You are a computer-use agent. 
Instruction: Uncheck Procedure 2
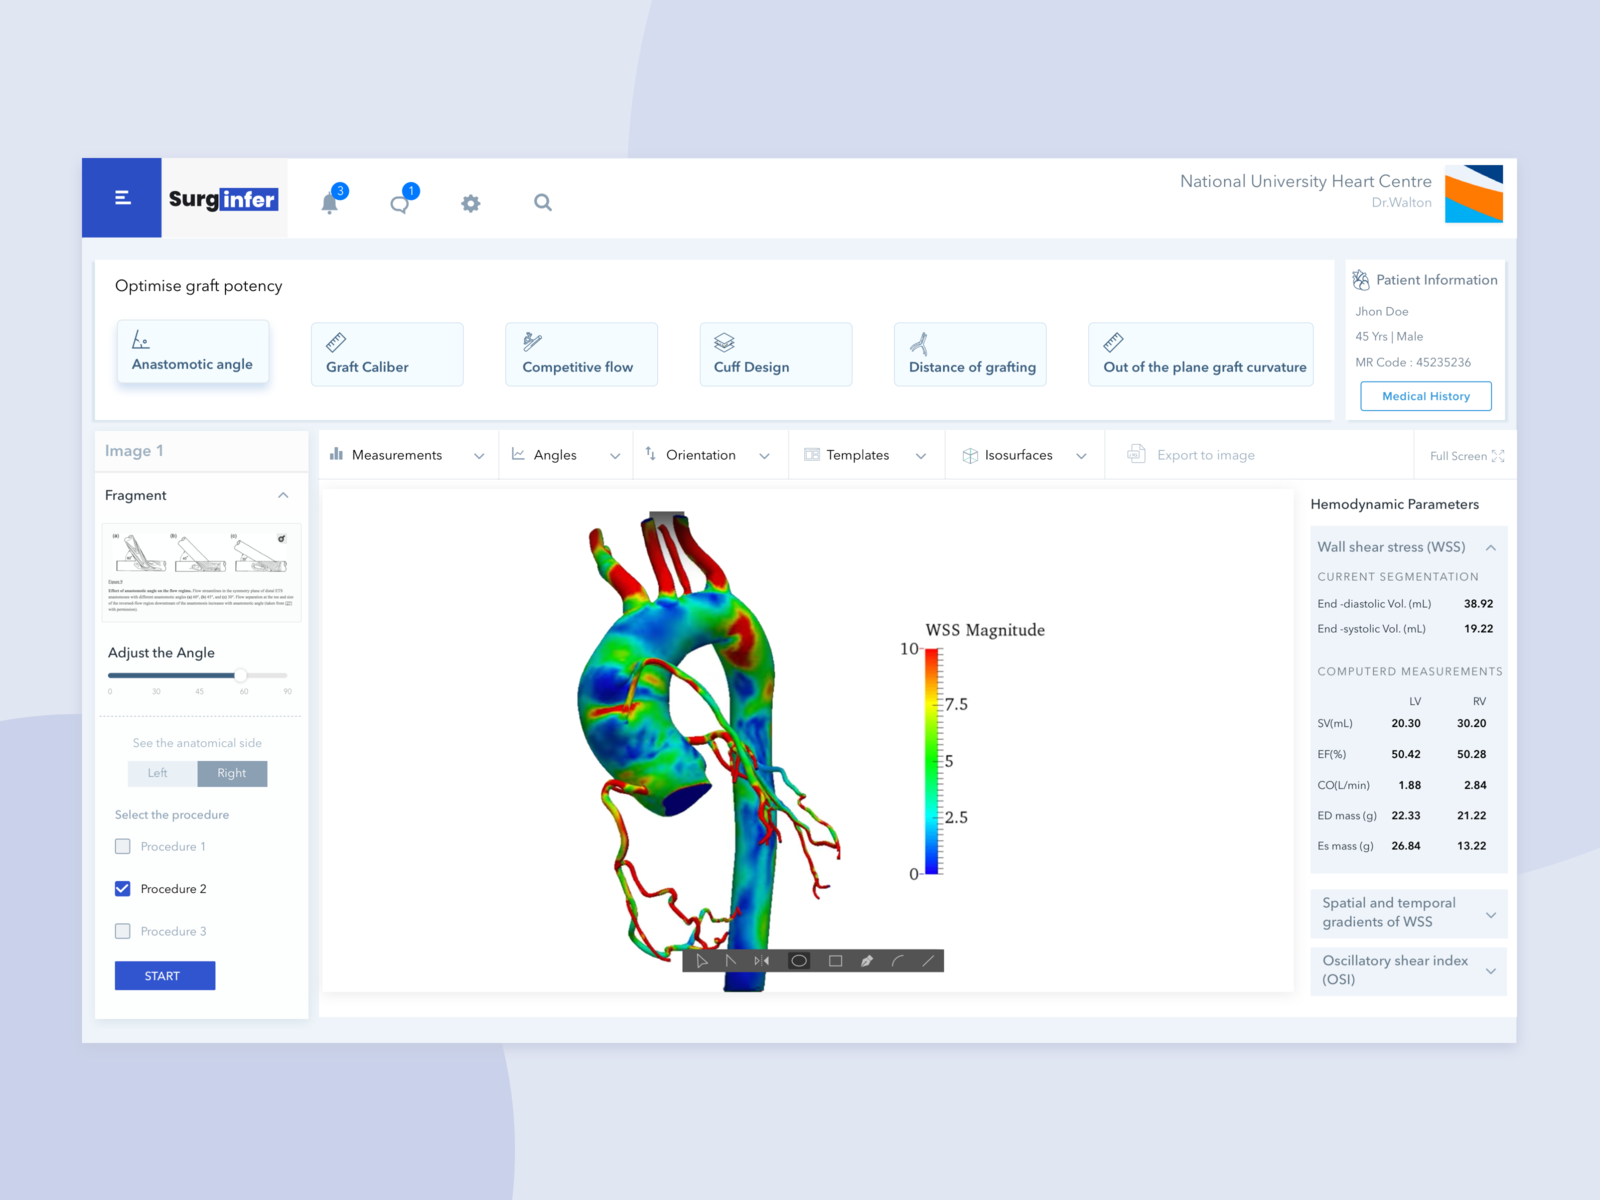coord(122,888)
